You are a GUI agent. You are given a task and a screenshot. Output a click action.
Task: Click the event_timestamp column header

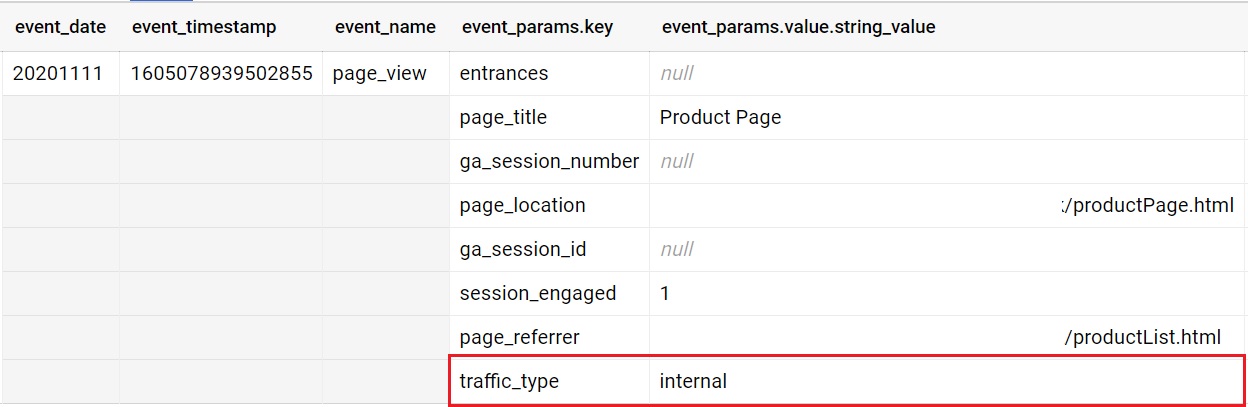(x=204, y=27)
